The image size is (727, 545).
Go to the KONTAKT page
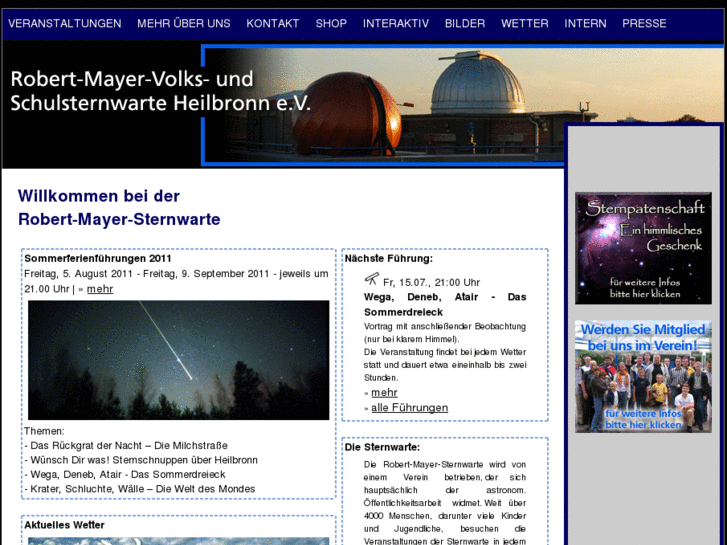click(x=273, y=24)
